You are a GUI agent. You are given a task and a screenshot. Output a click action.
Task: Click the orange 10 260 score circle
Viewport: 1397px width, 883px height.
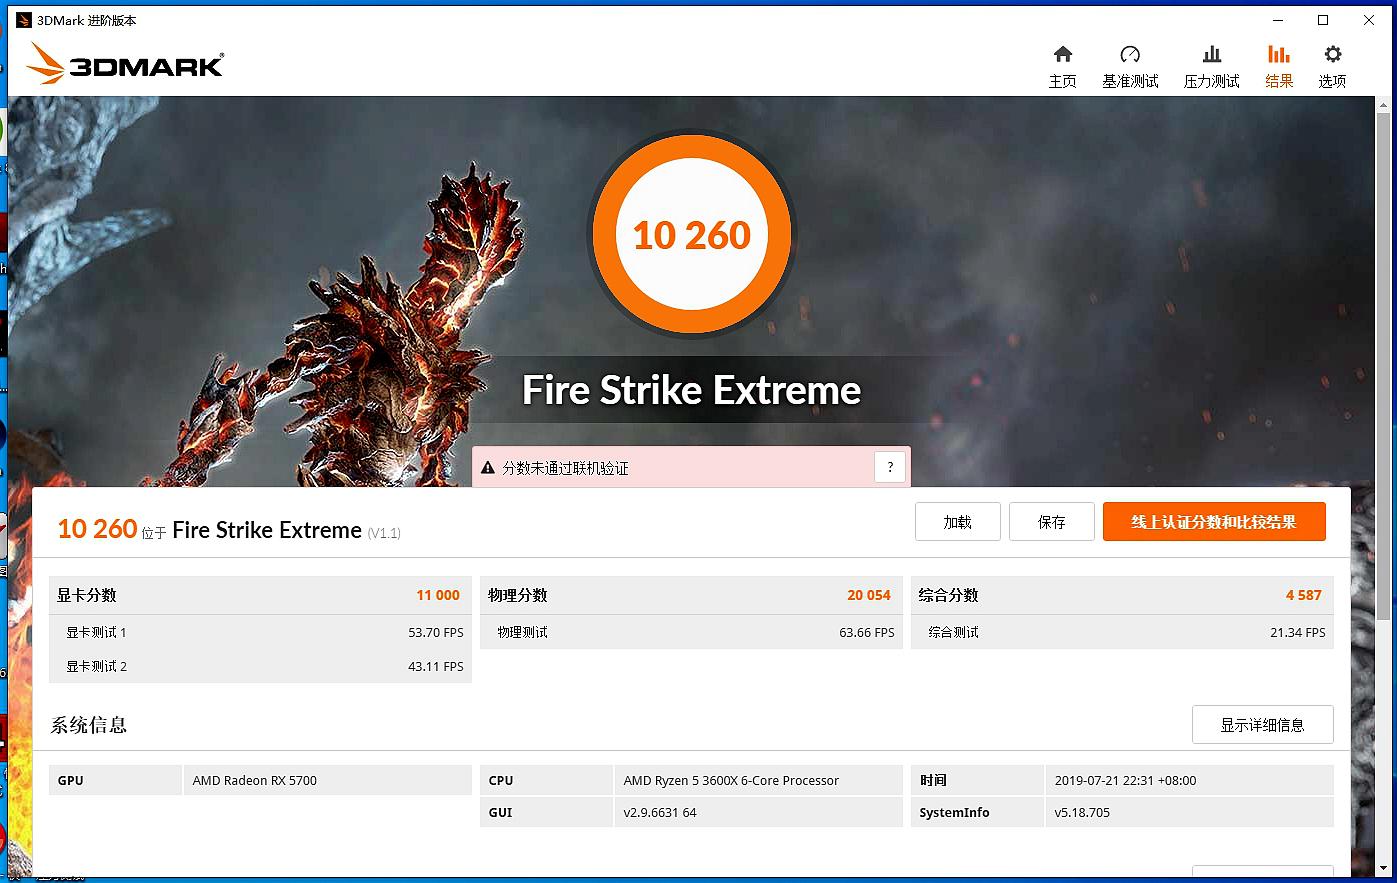pos(691,233)
